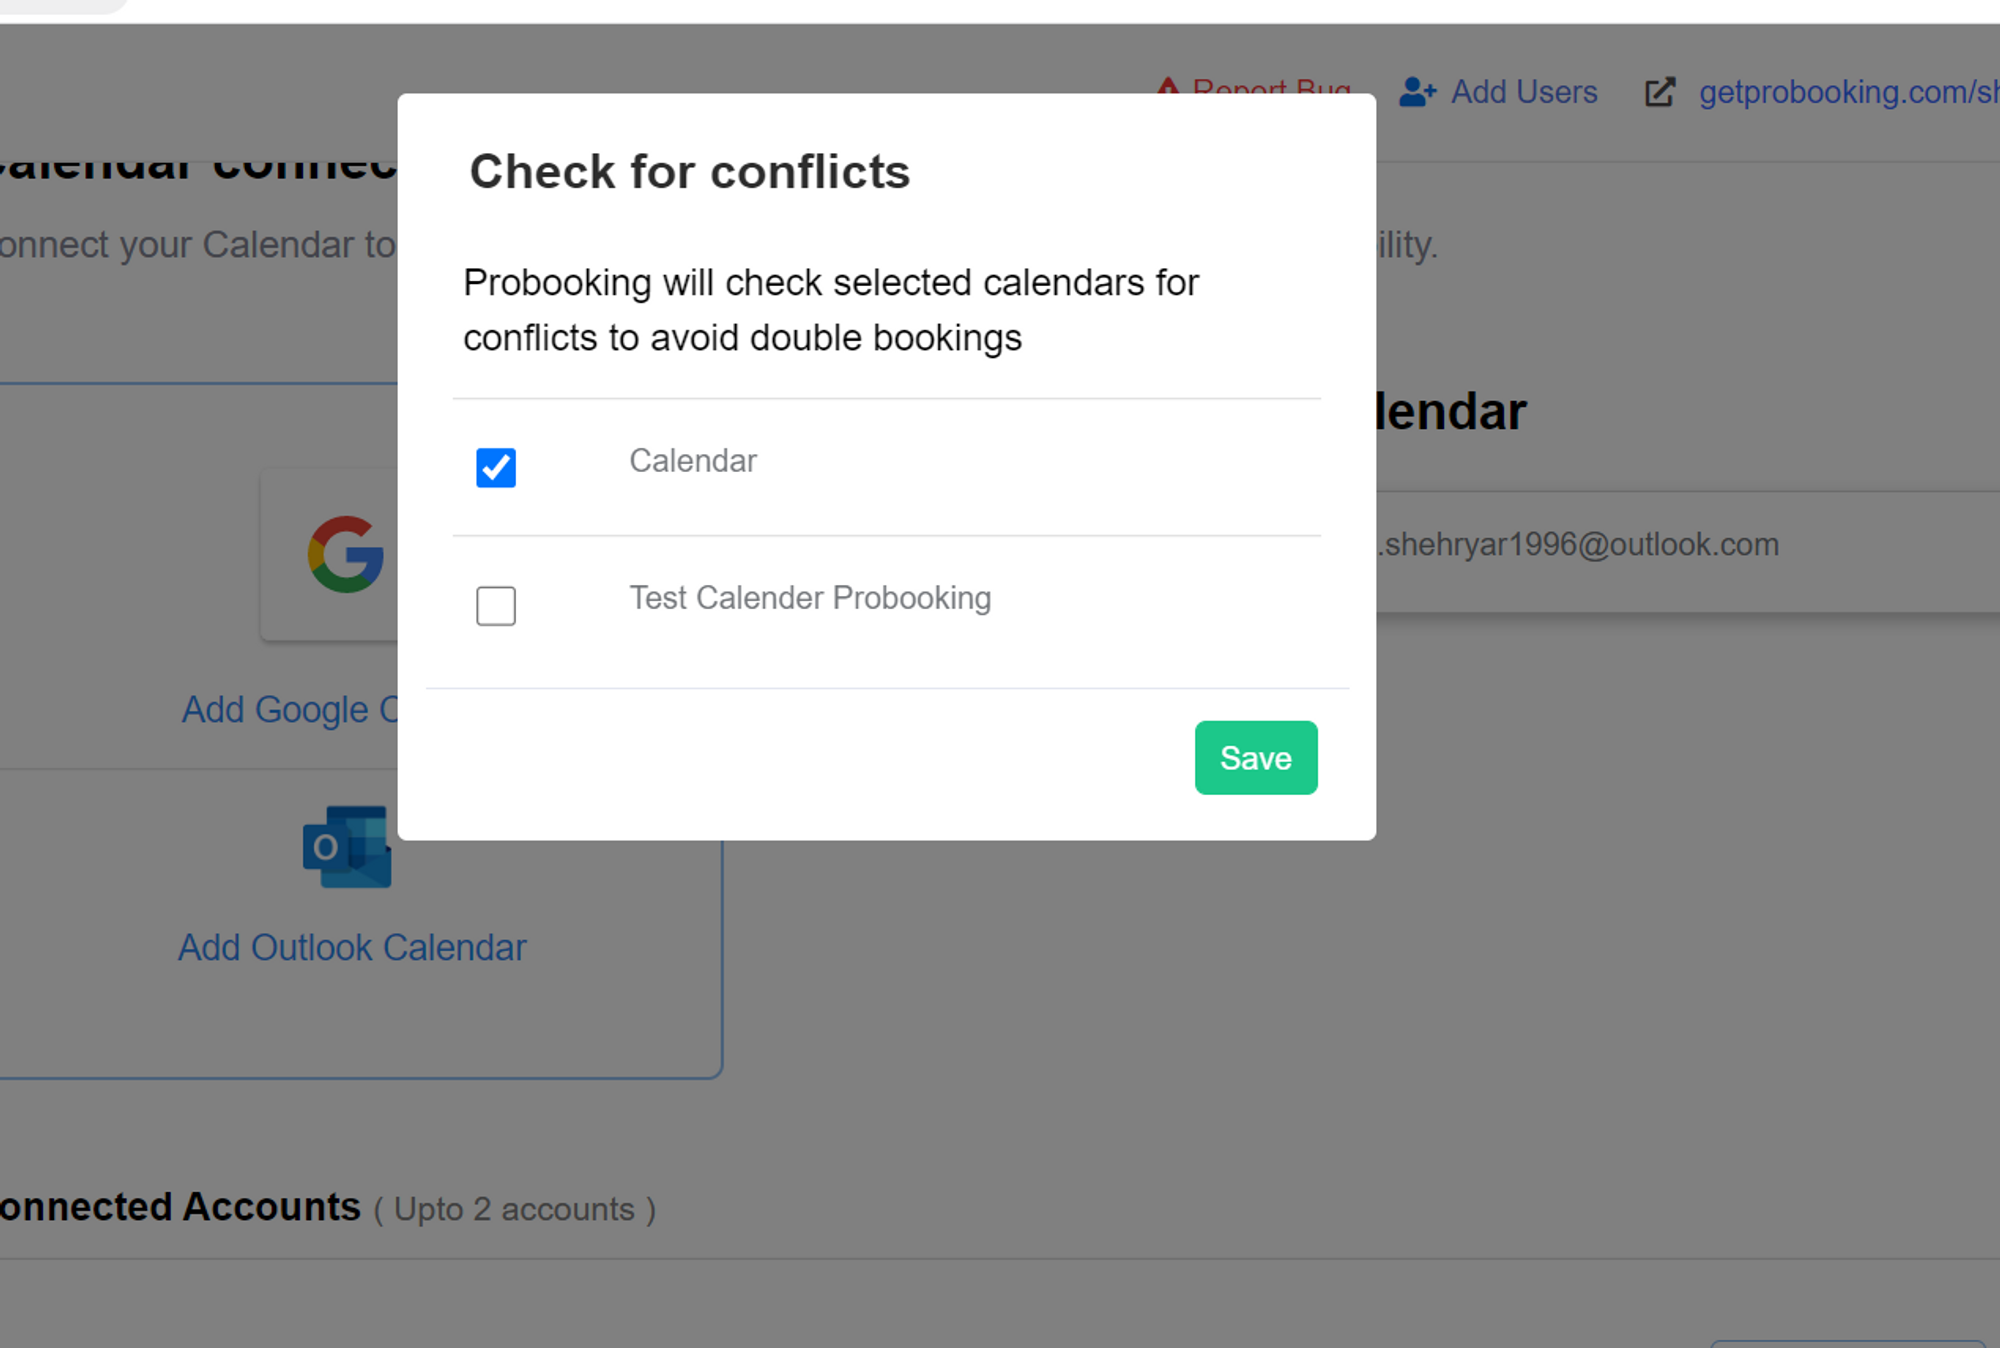Click the Outlook logo icon

[x=347, y=847]
